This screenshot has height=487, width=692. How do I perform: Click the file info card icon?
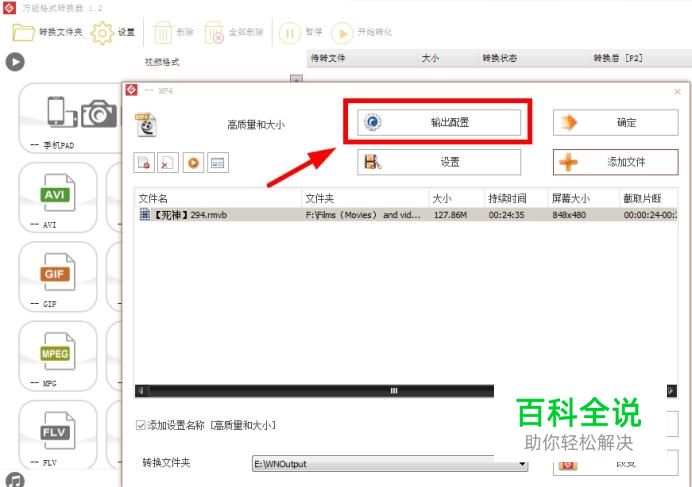(218, 162)
